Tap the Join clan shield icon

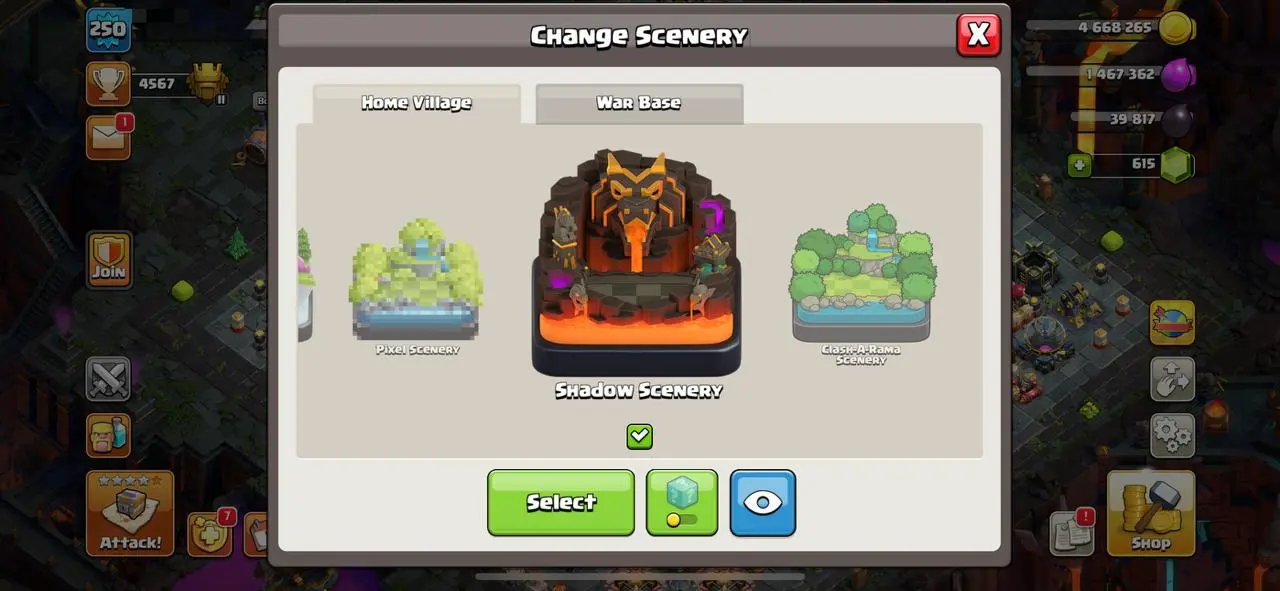coord(108,260)
